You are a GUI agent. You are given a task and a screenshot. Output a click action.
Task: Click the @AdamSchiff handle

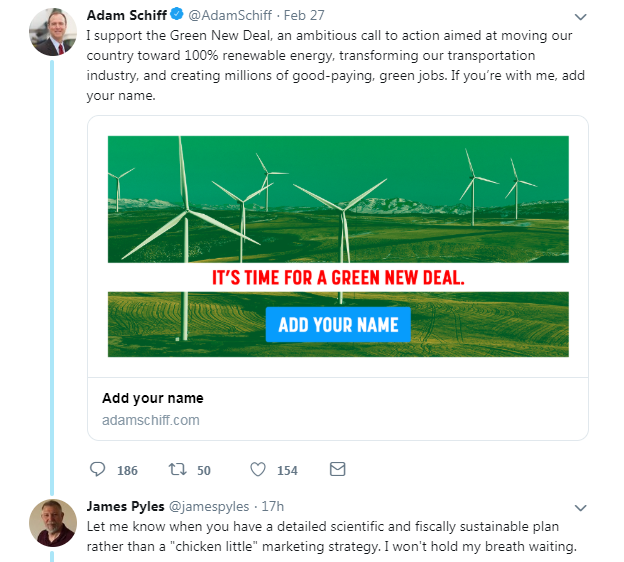click(x=229, y=16)
